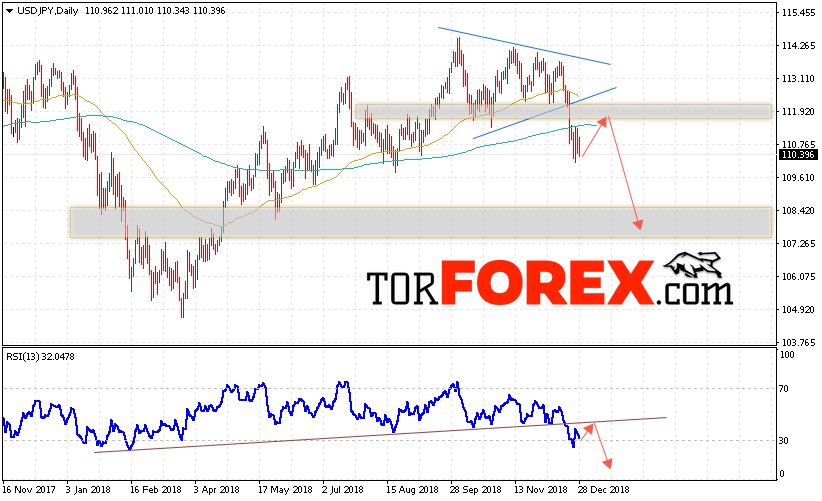This screenshot has height=501, width=822.
Task: Select the RSI(13) 32.0478 indicator label
Action: click(x=40, y=357)
